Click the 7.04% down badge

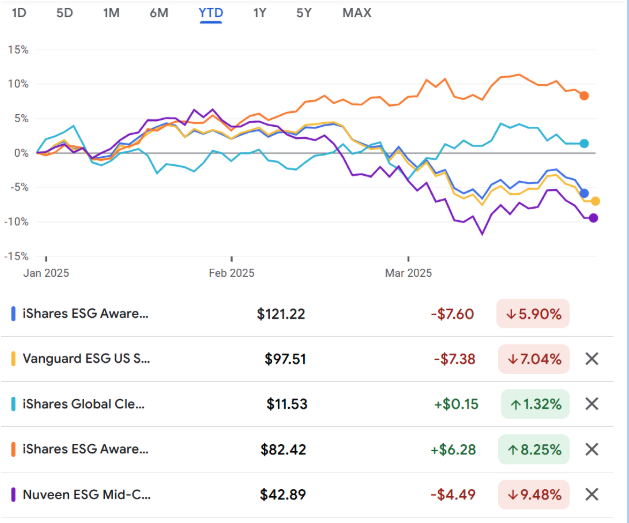click(534, 359)
